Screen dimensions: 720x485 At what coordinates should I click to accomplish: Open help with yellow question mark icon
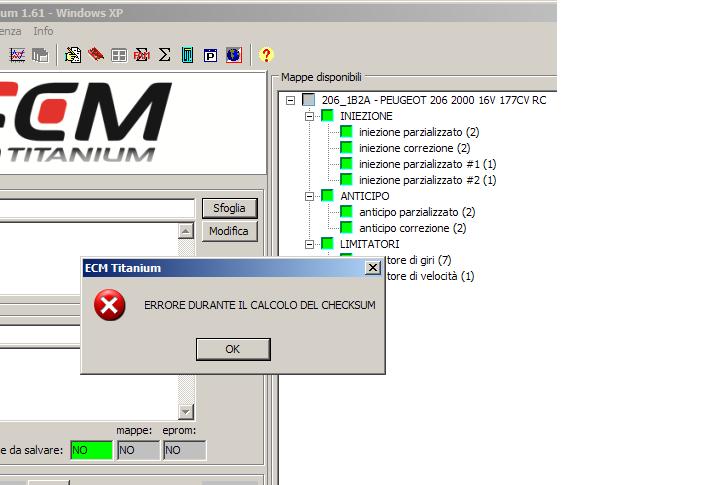pos(266,55)
